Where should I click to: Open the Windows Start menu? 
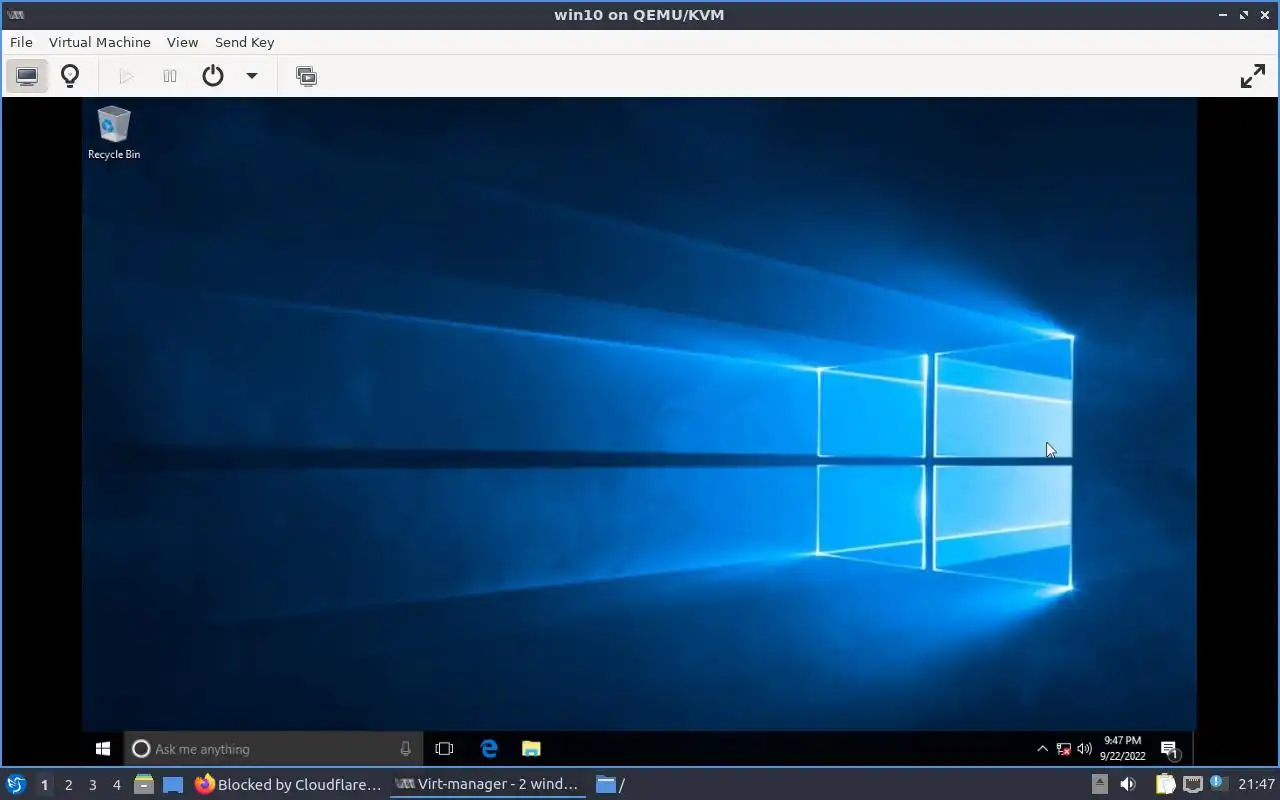pos(102,748)
